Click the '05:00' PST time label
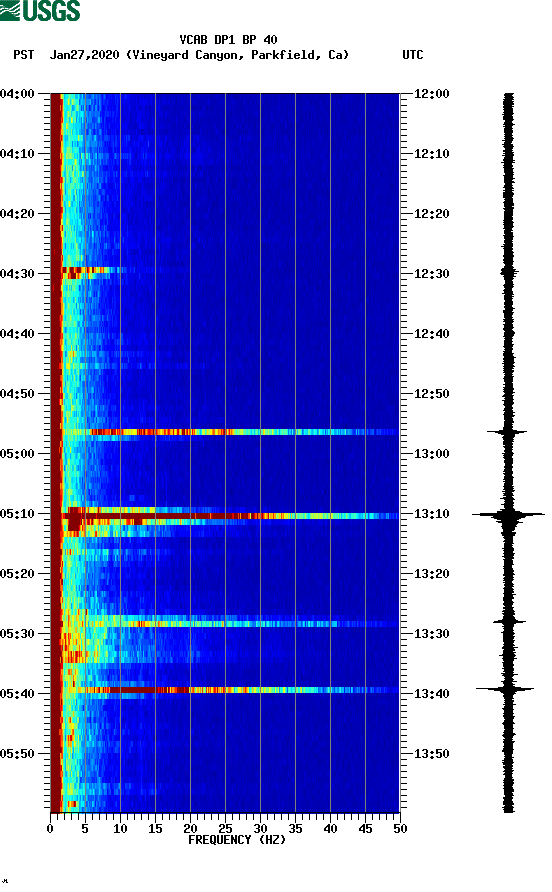The image size is (552, 892). 17,454
